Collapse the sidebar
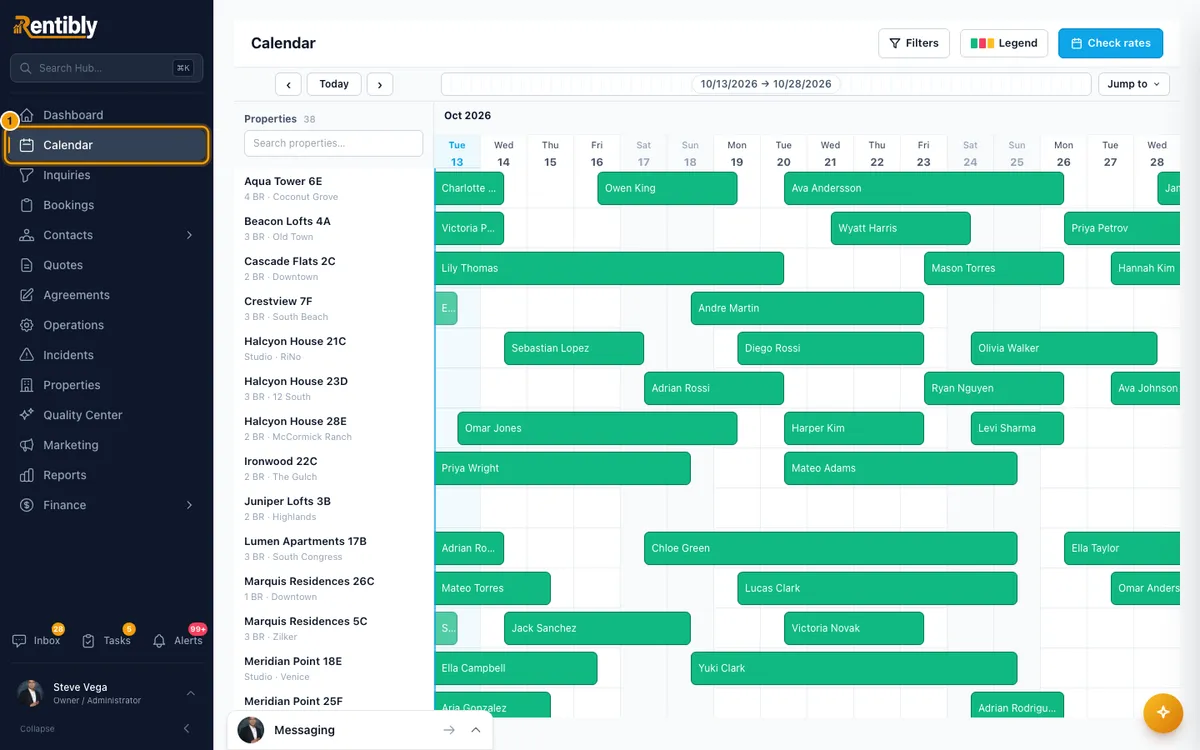1200x750 pixels. [x=106, y=729]
